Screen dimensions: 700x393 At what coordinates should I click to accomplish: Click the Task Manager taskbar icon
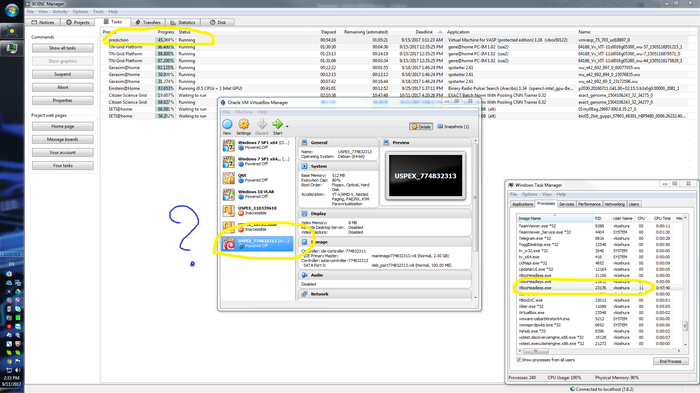click(12, 48)
